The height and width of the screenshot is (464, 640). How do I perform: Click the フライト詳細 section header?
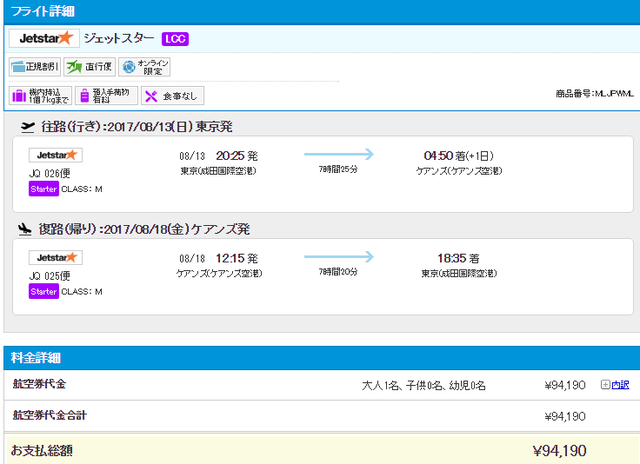click(322, 11)
